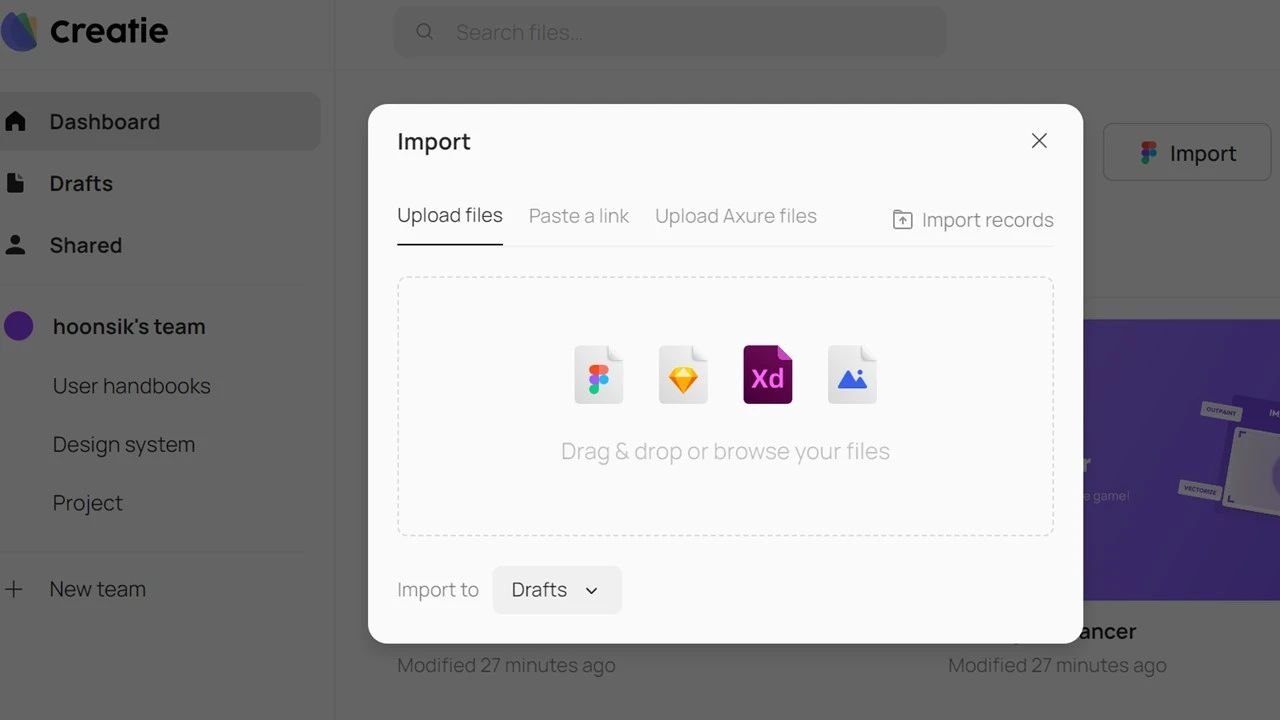This screenshot has width=1280, height=720.
Task: Click the Import button behind the dialog
Action: [x=1187, y=153]
